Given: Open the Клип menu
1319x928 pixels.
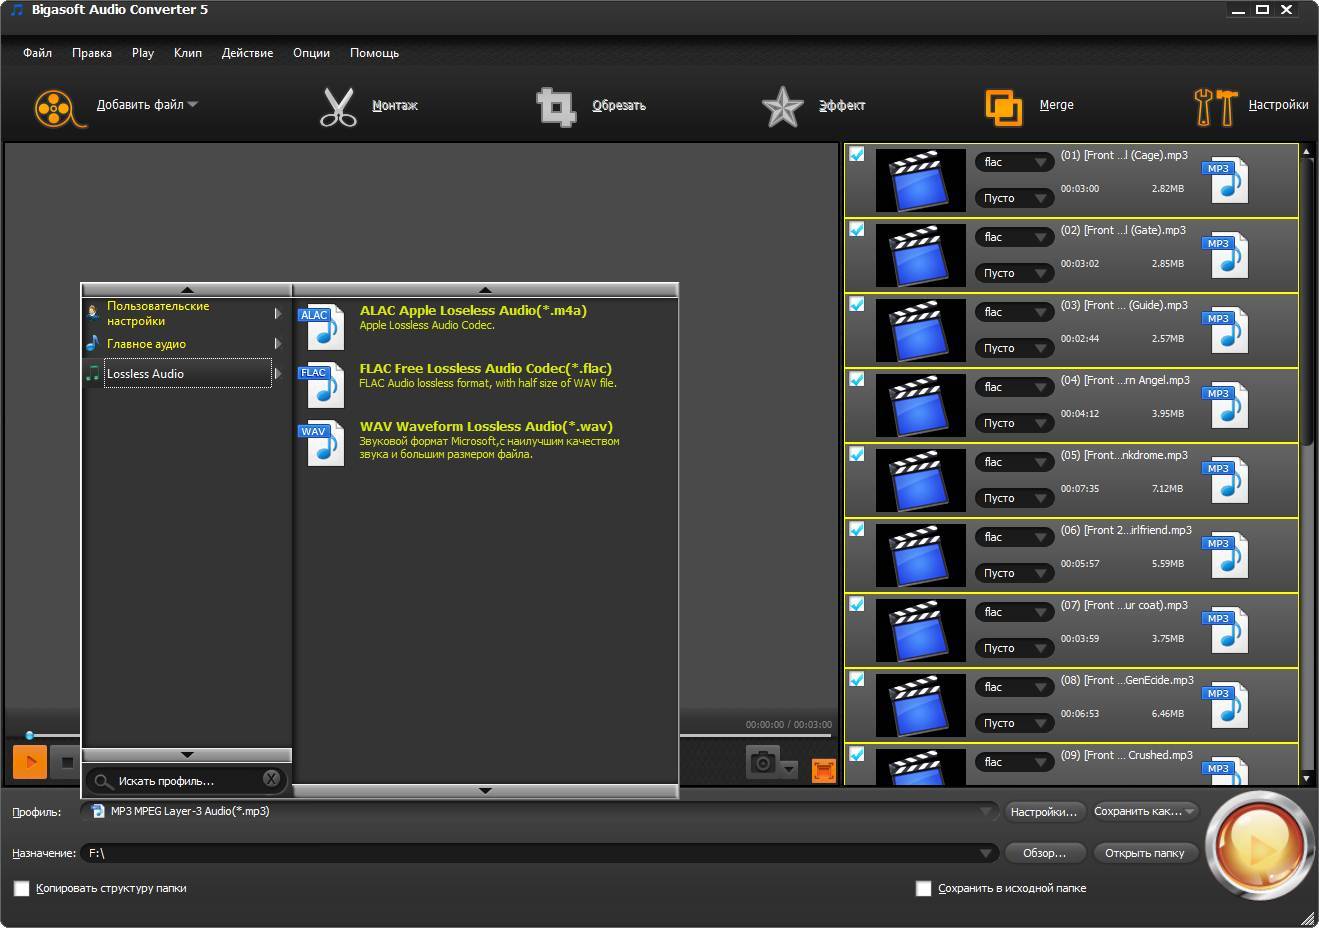Looking at the screenshot, I should pyautogui.click(x=188, y=53).
